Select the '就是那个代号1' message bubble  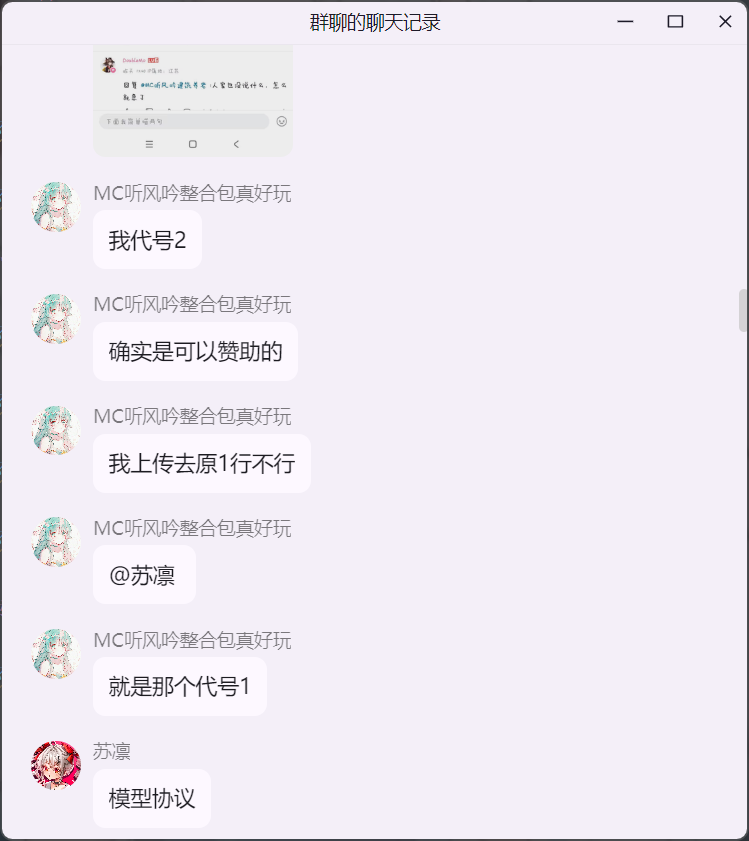(x=180, y=687)
